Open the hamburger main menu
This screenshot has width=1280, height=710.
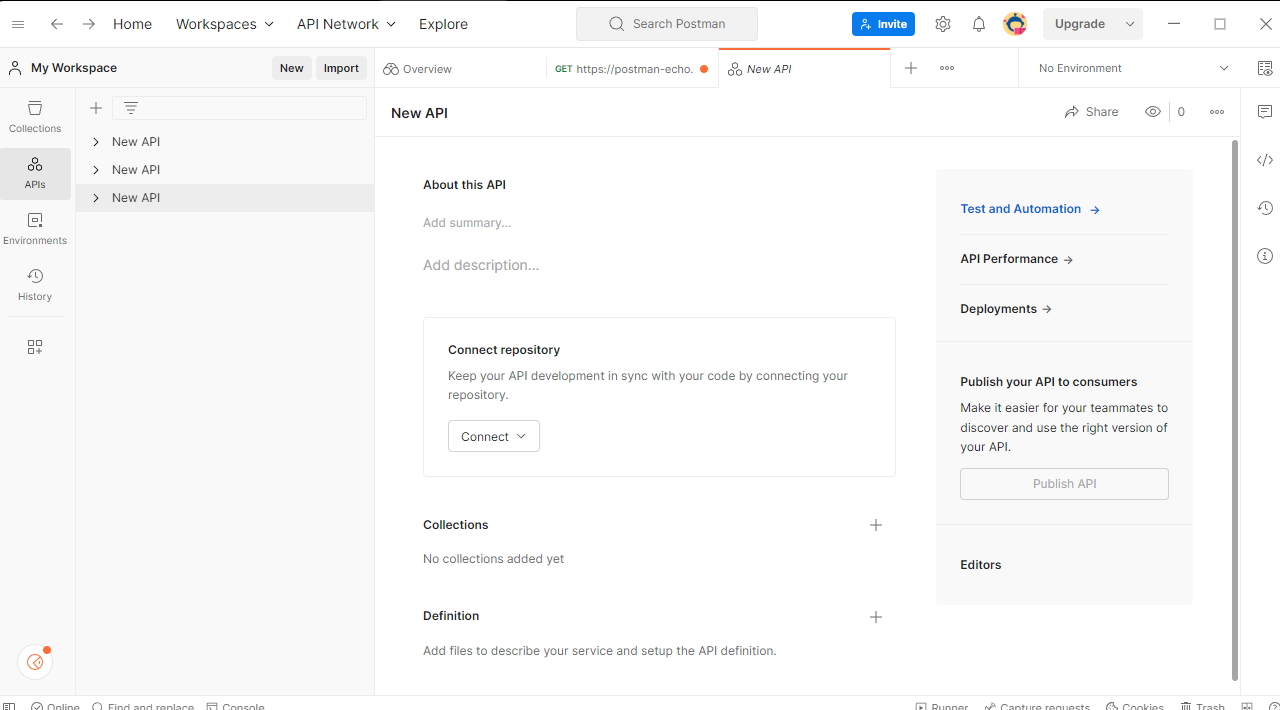pyautogui.click(x=18, y=24)
